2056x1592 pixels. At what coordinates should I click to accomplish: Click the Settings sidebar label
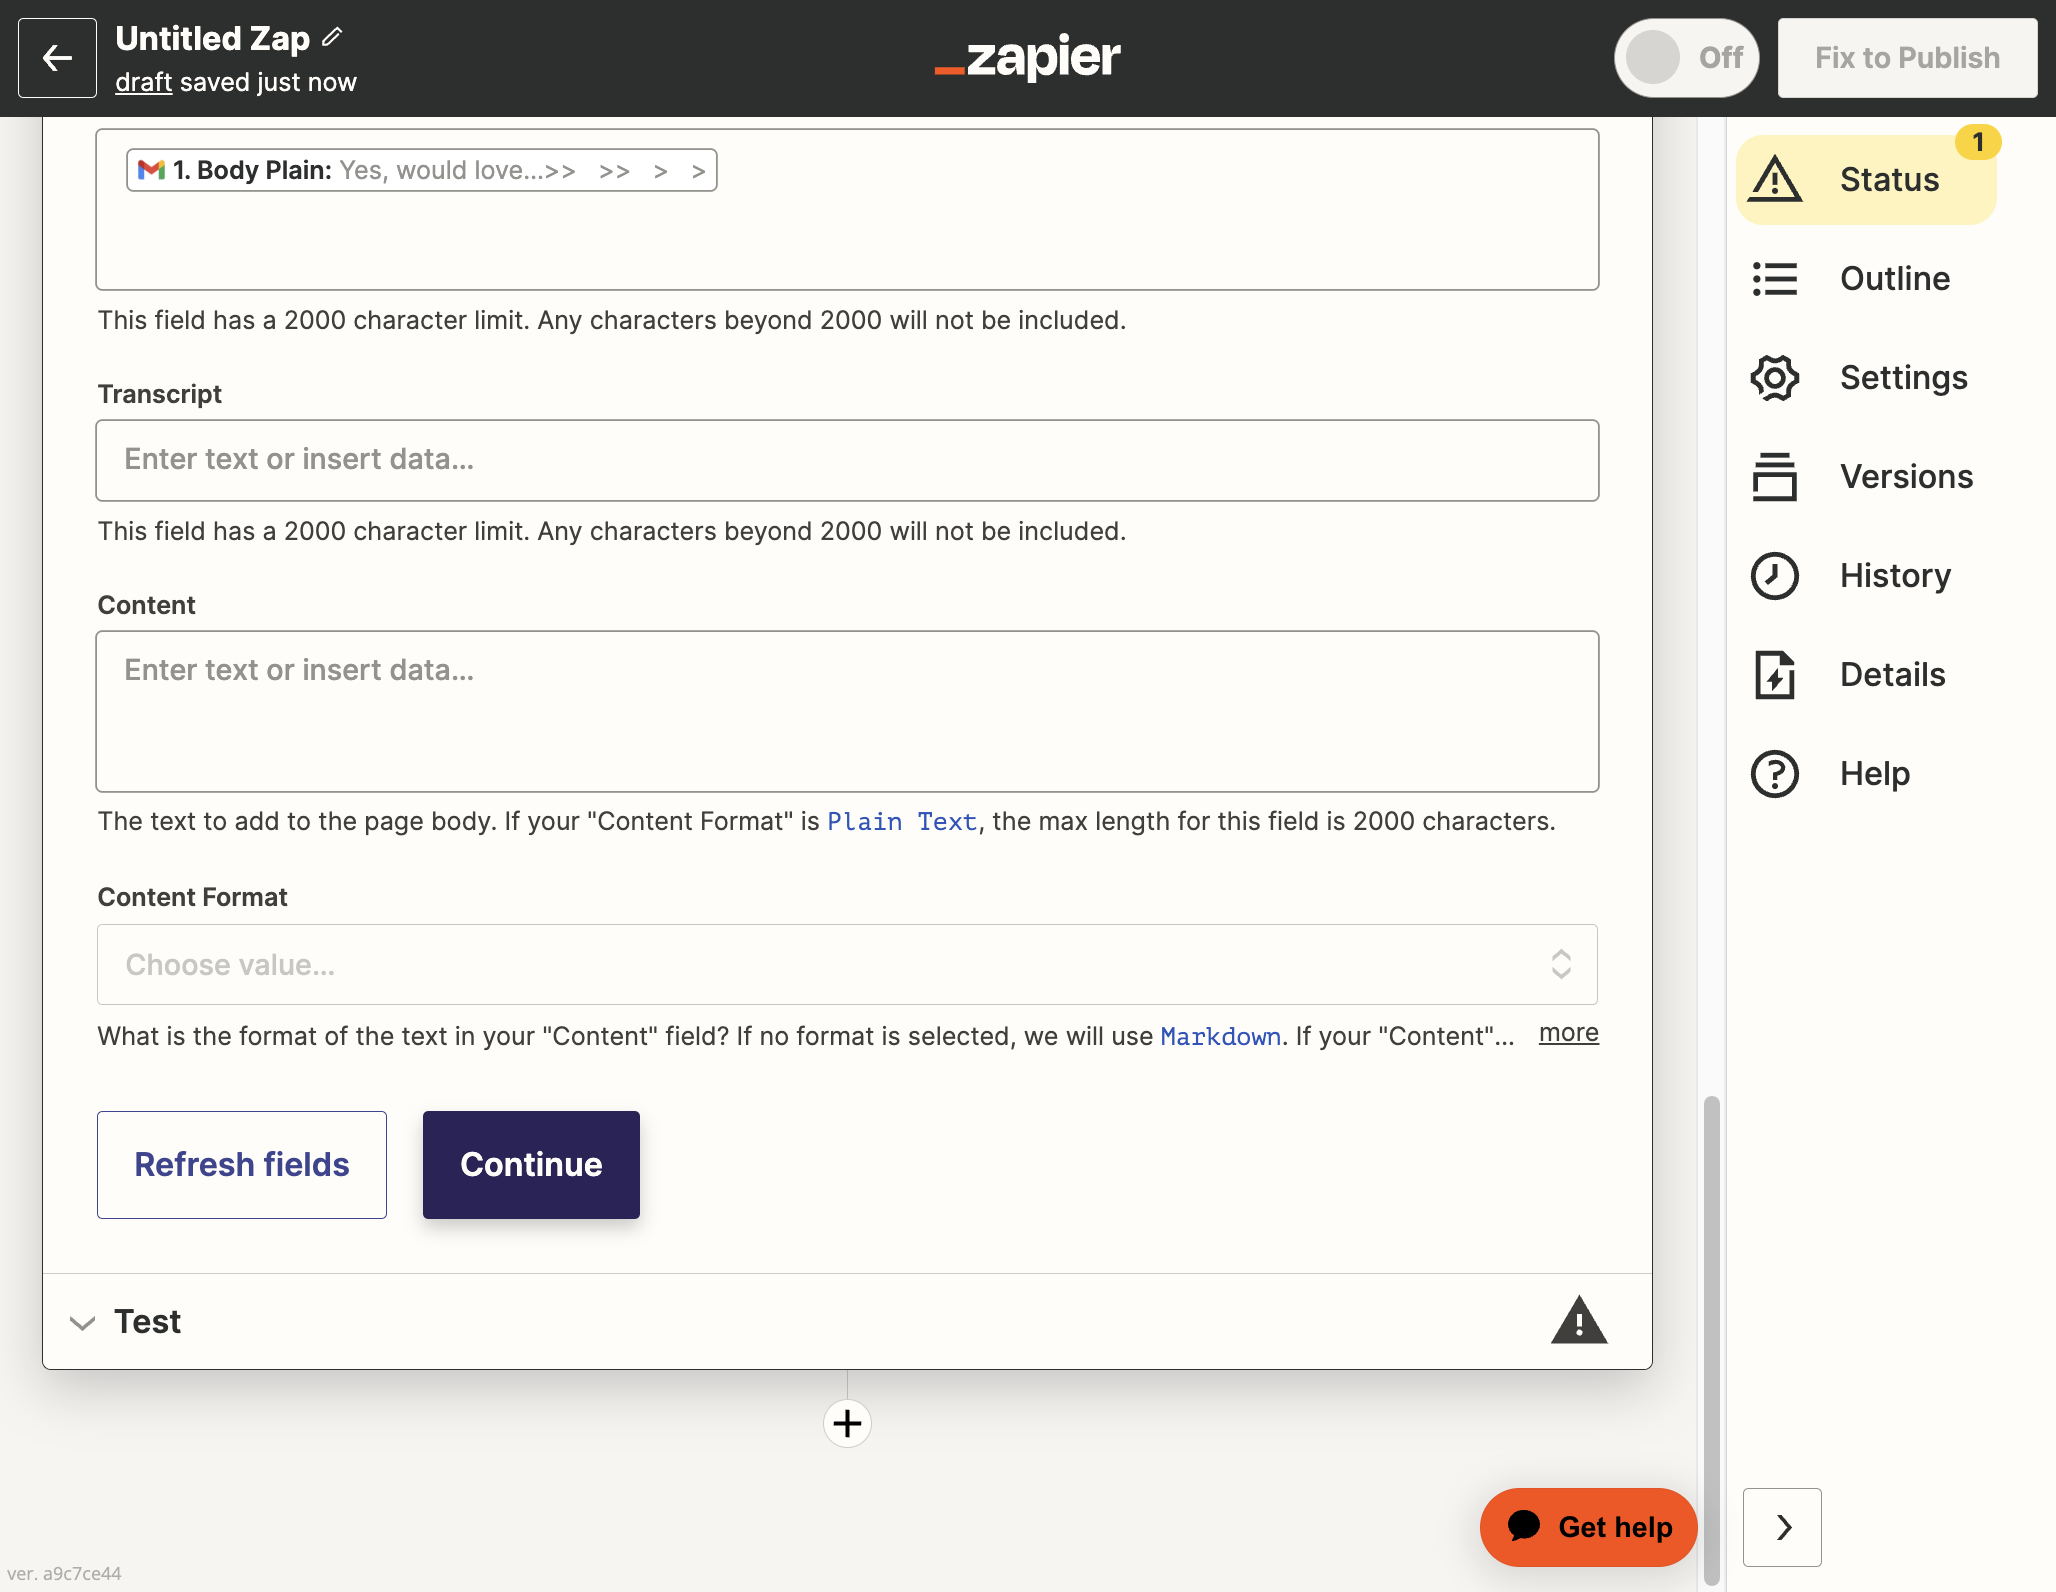click(x=1903, y=378)
